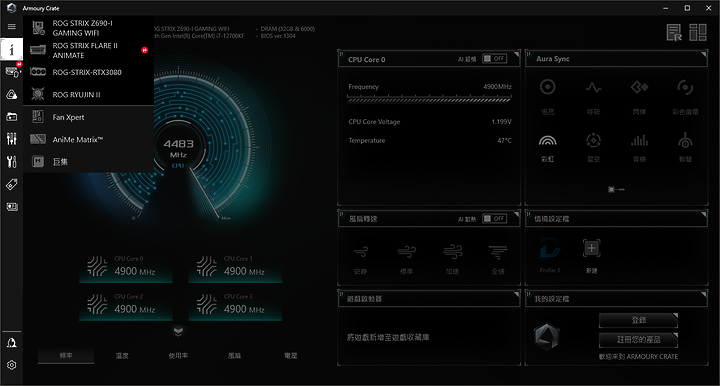The width and height of the screenshot is (720, 386).
Task: Toggle the AI 散熱 cooling switch
Action: coord(495,218)
